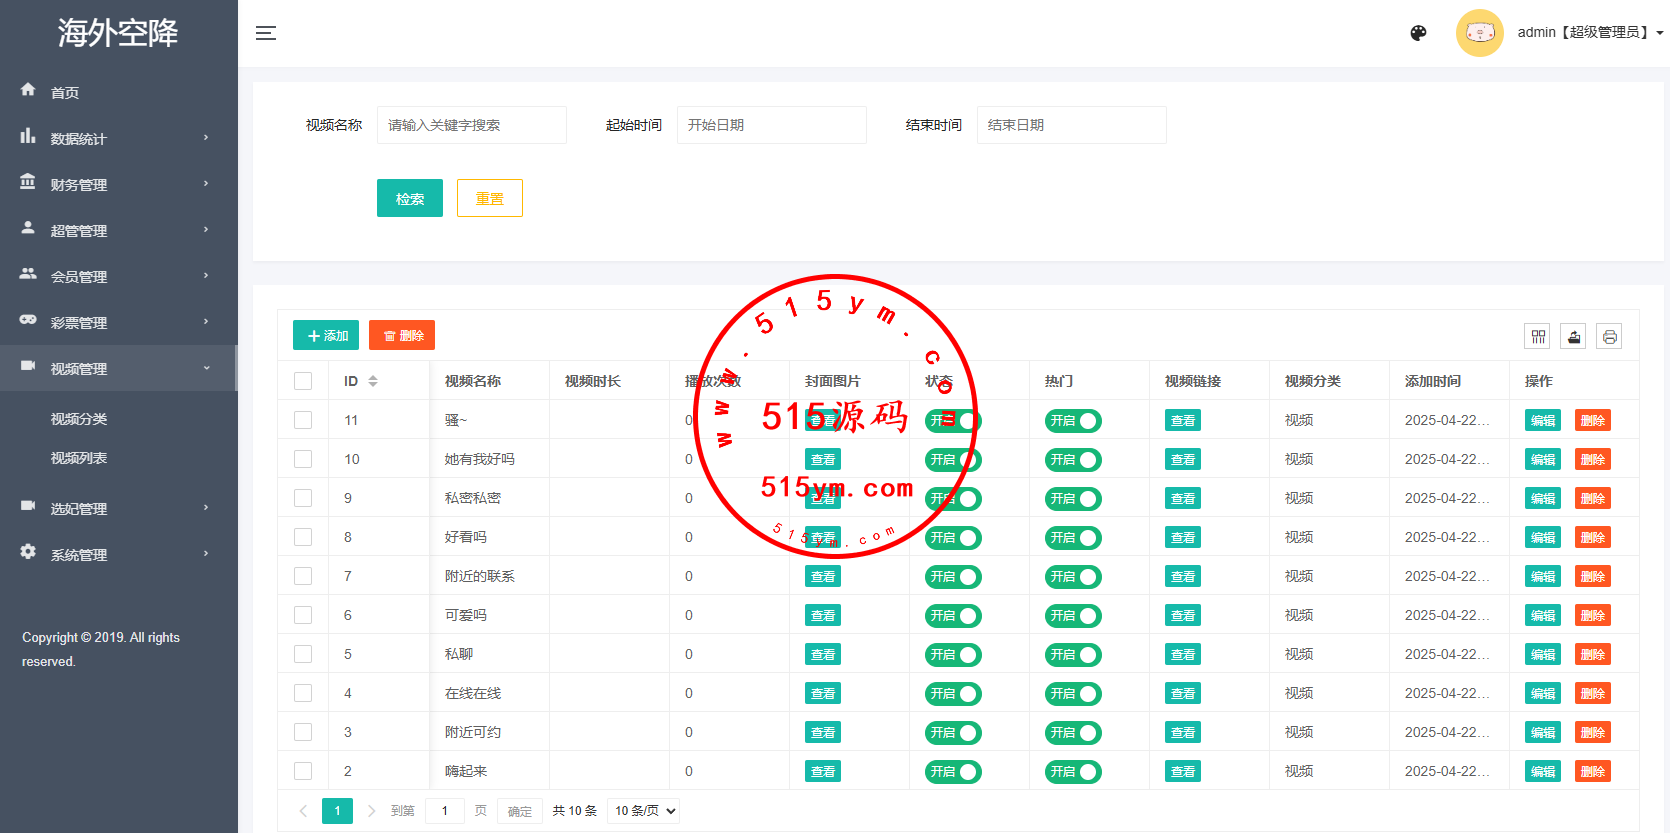Open 视频分类 submenu item

pos(79,419)
